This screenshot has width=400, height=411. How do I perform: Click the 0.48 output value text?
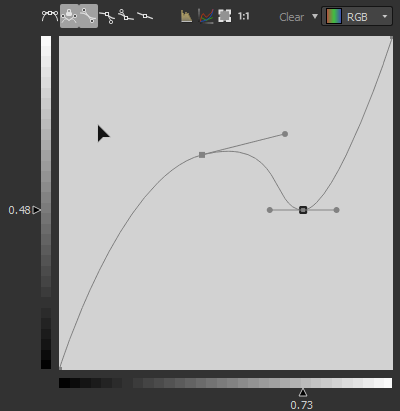[19, 210]
